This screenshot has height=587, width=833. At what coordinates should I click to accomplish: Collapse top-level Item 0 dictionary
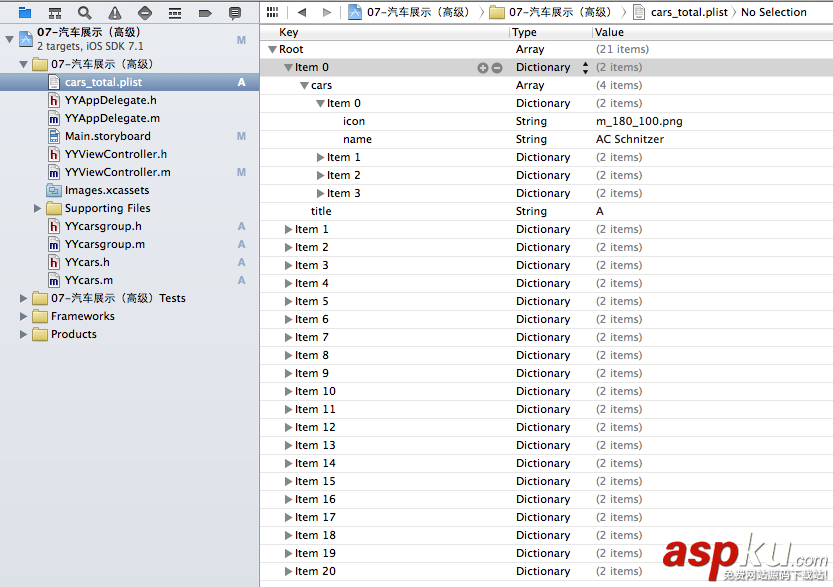click(288, 68)
